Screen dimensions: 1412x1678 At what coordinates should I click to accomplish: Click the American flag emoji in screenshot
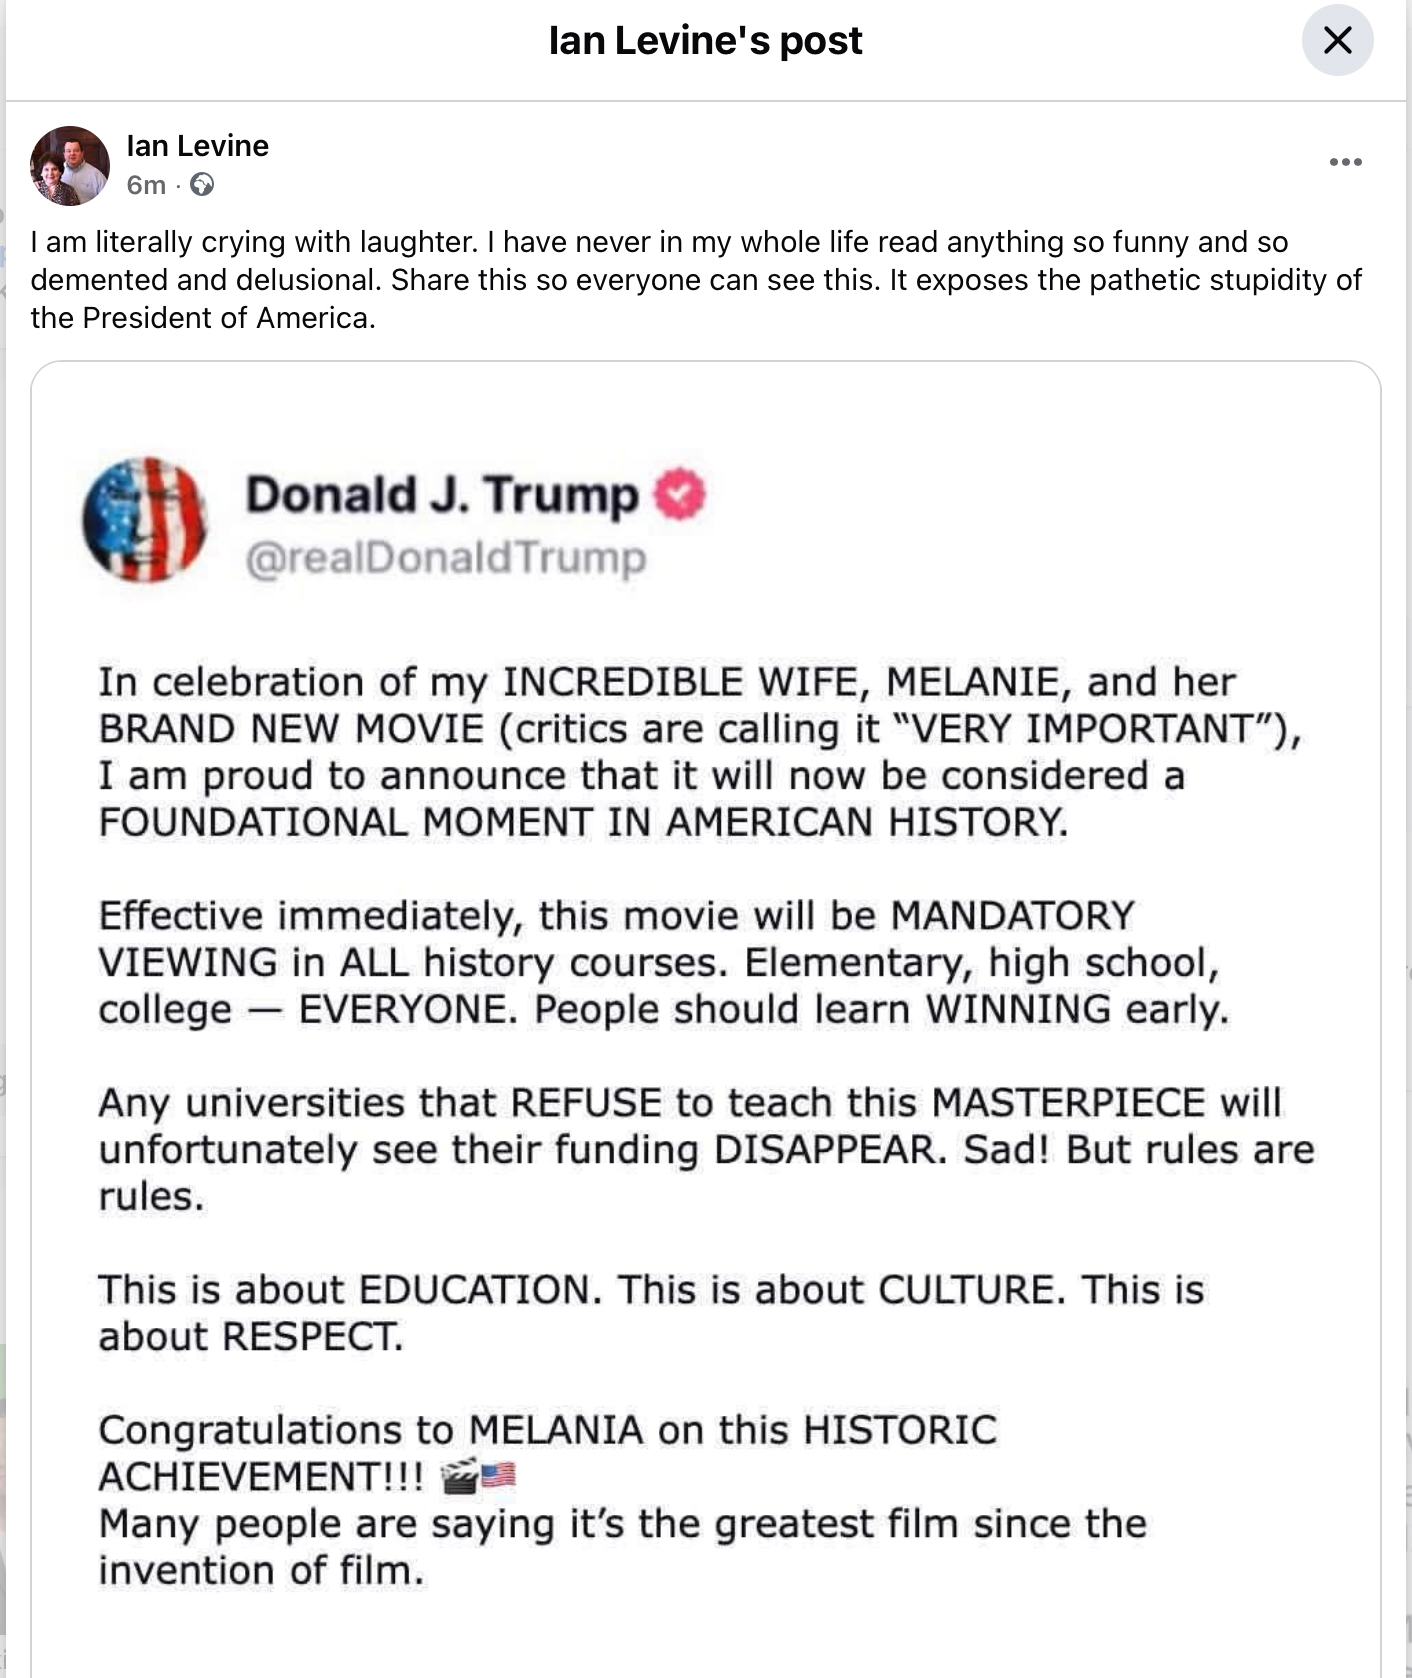pos(499,1476)
